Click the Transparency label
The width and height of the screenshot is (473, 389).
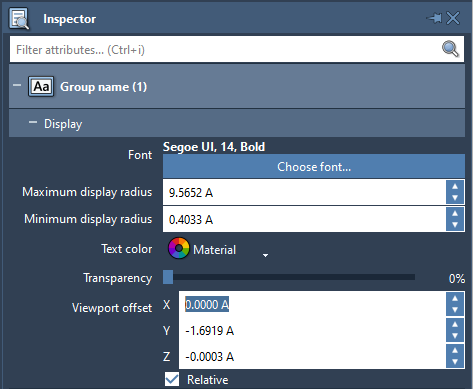118,278
